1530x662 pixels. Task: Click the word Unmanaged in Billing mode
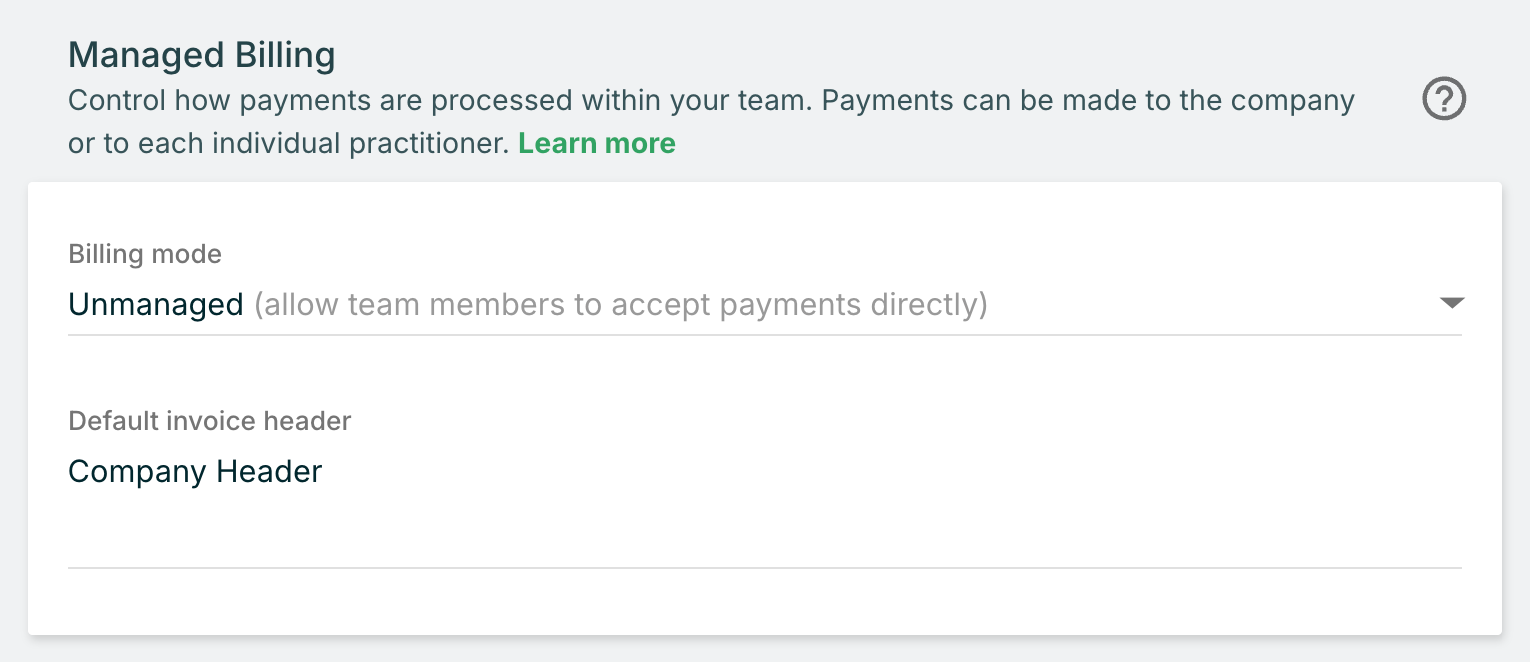(155, 304)
